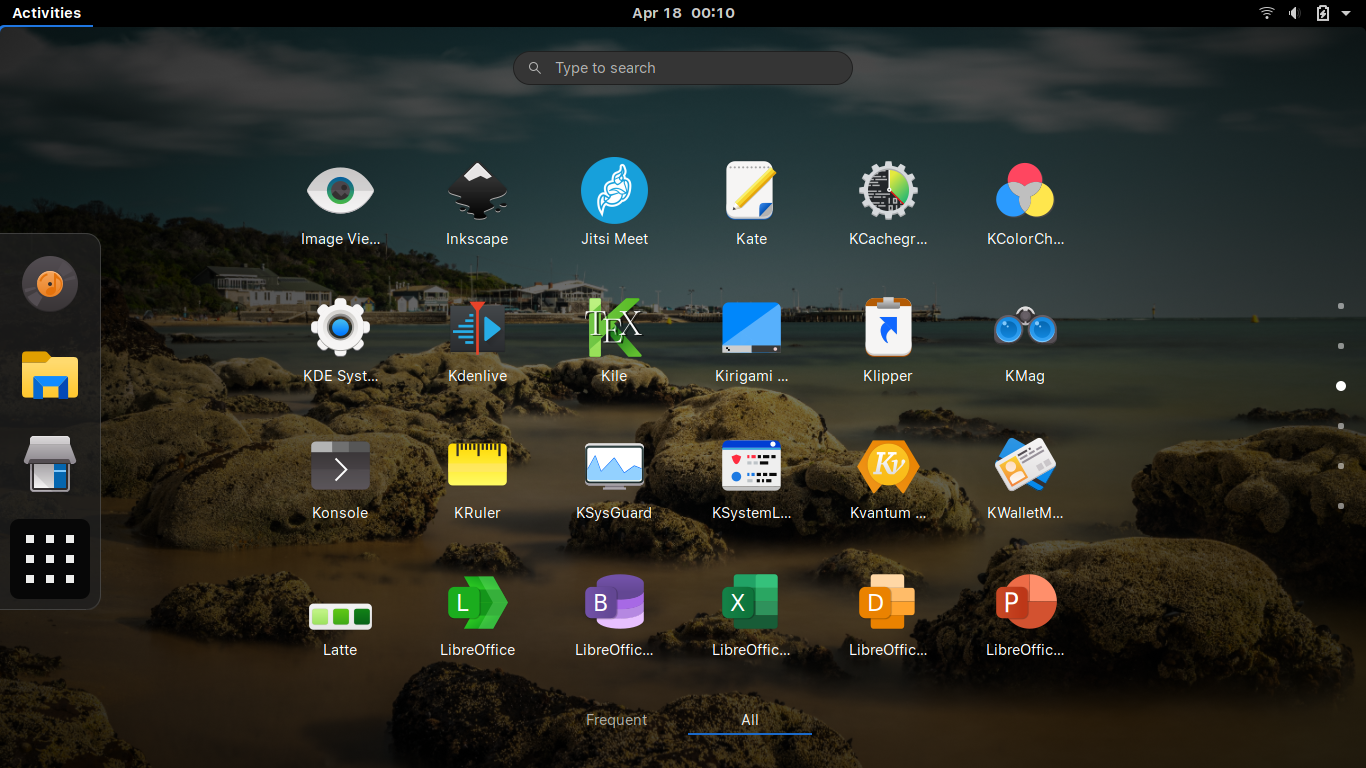Open Konsole terminal
Screen dimensions: 1366x768
(340, 465)
